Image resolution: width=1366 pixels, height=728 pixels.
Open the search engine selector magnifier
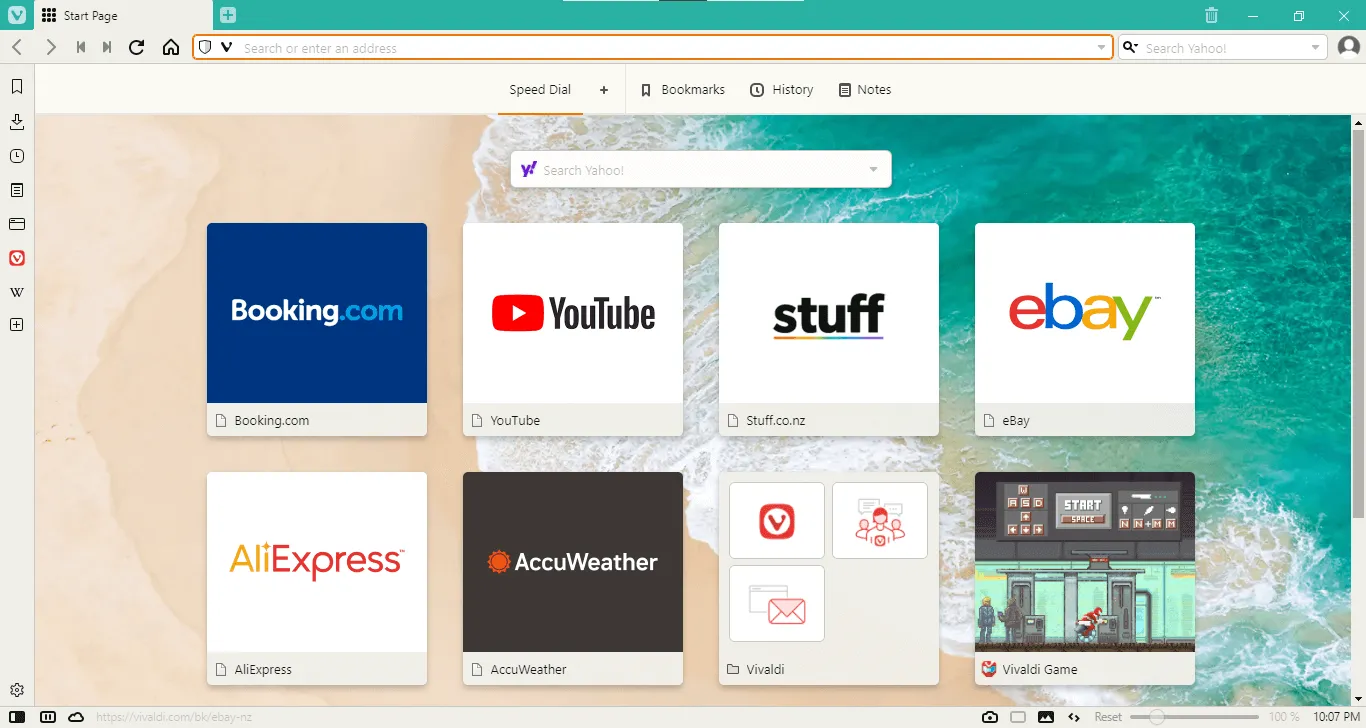[x=1131, y=47]
